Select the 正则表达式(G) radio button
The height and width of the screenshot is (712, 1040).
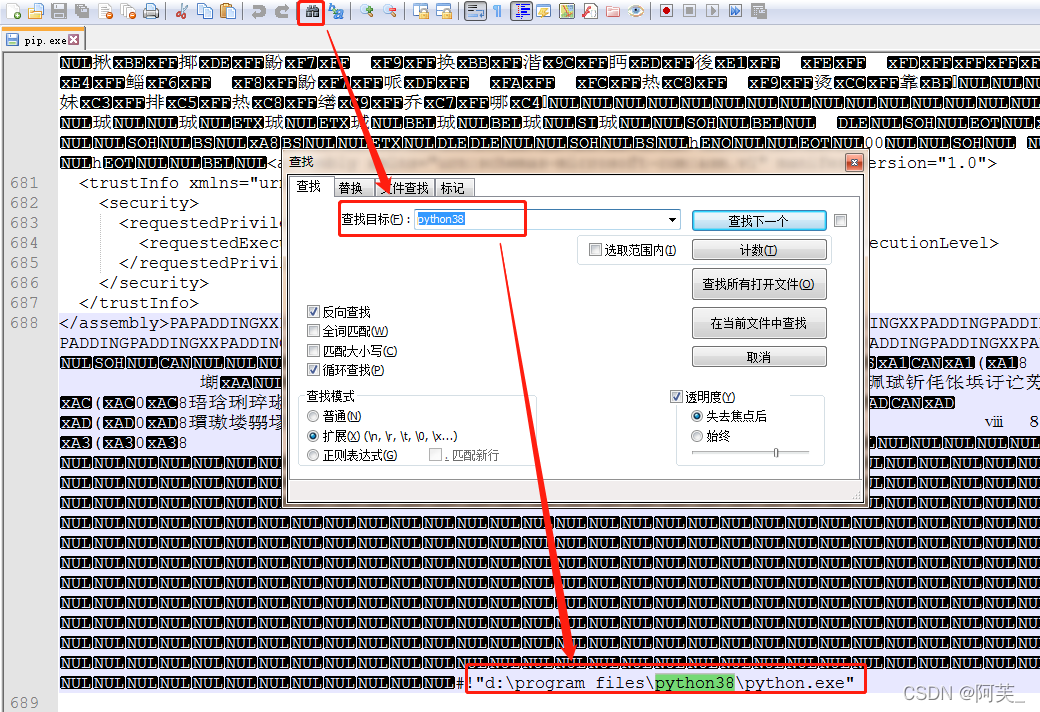[313, 455]
